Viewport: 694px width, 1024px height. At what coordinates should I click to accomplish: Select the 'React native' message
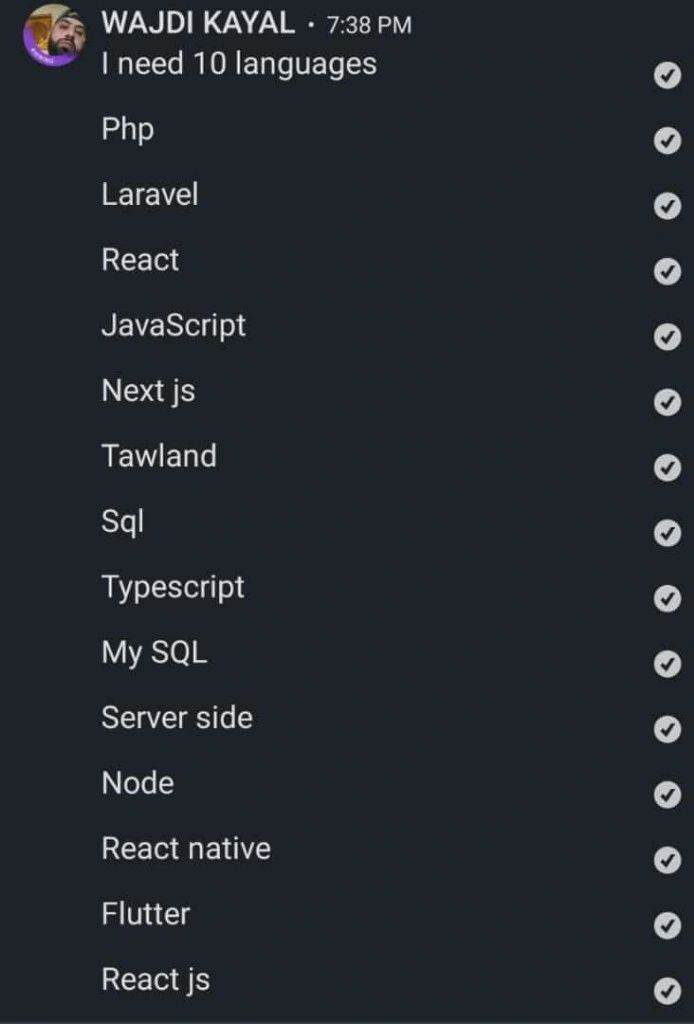186,848
